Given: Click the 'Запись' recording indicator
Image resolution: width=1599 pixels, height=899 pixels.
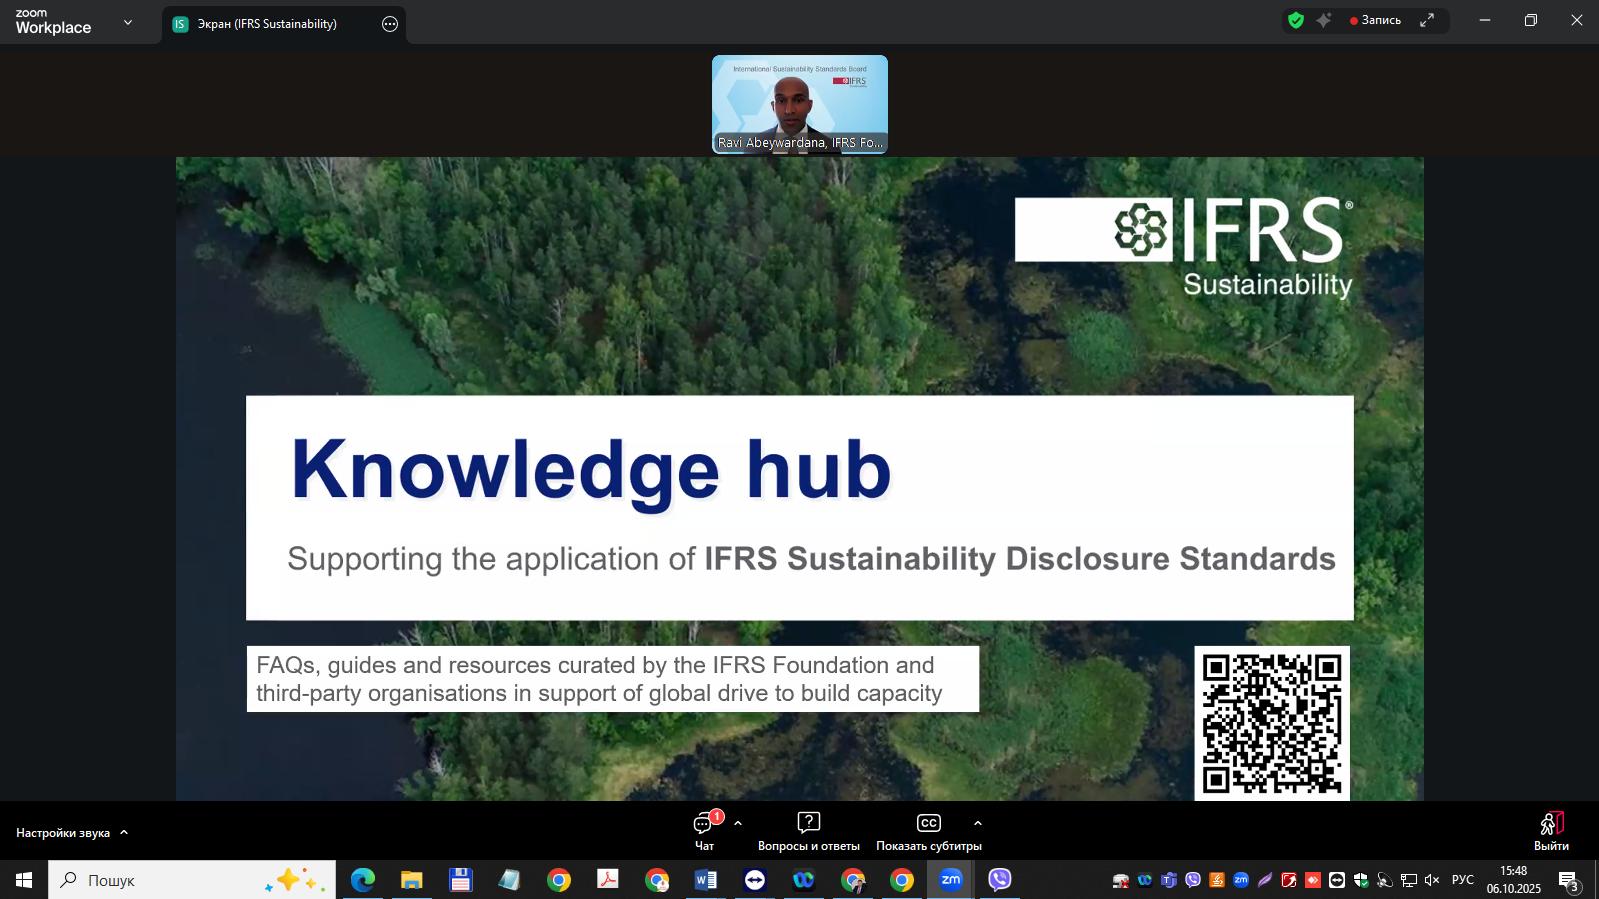Looking at the screenshot, I should coord(1376,20).
